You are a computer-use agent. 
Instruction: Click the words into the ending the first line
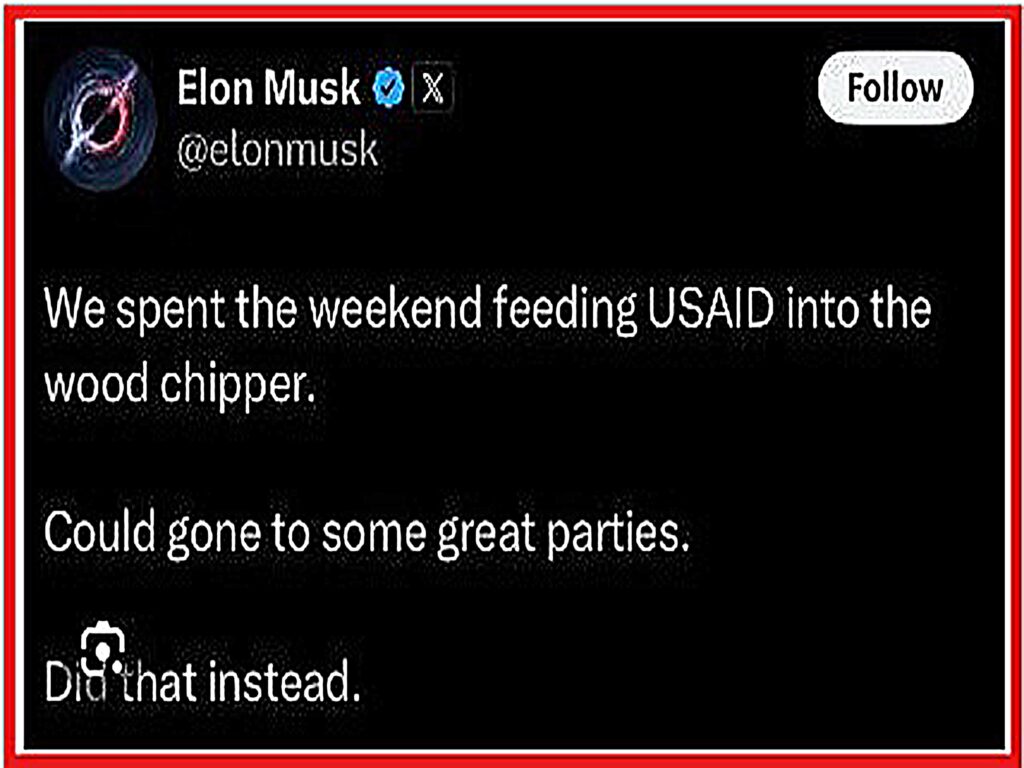pos(859,308)
